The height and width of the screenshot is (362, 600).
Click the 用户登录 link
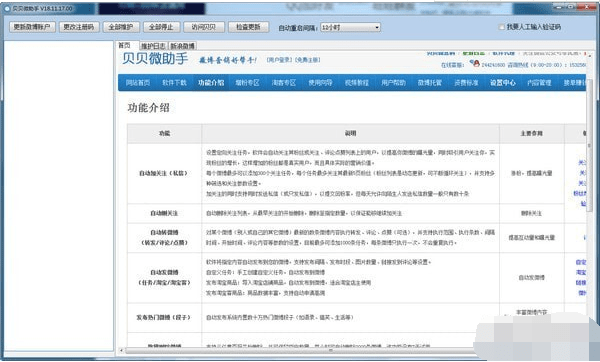pyautogui.click(x=279, y=60)
